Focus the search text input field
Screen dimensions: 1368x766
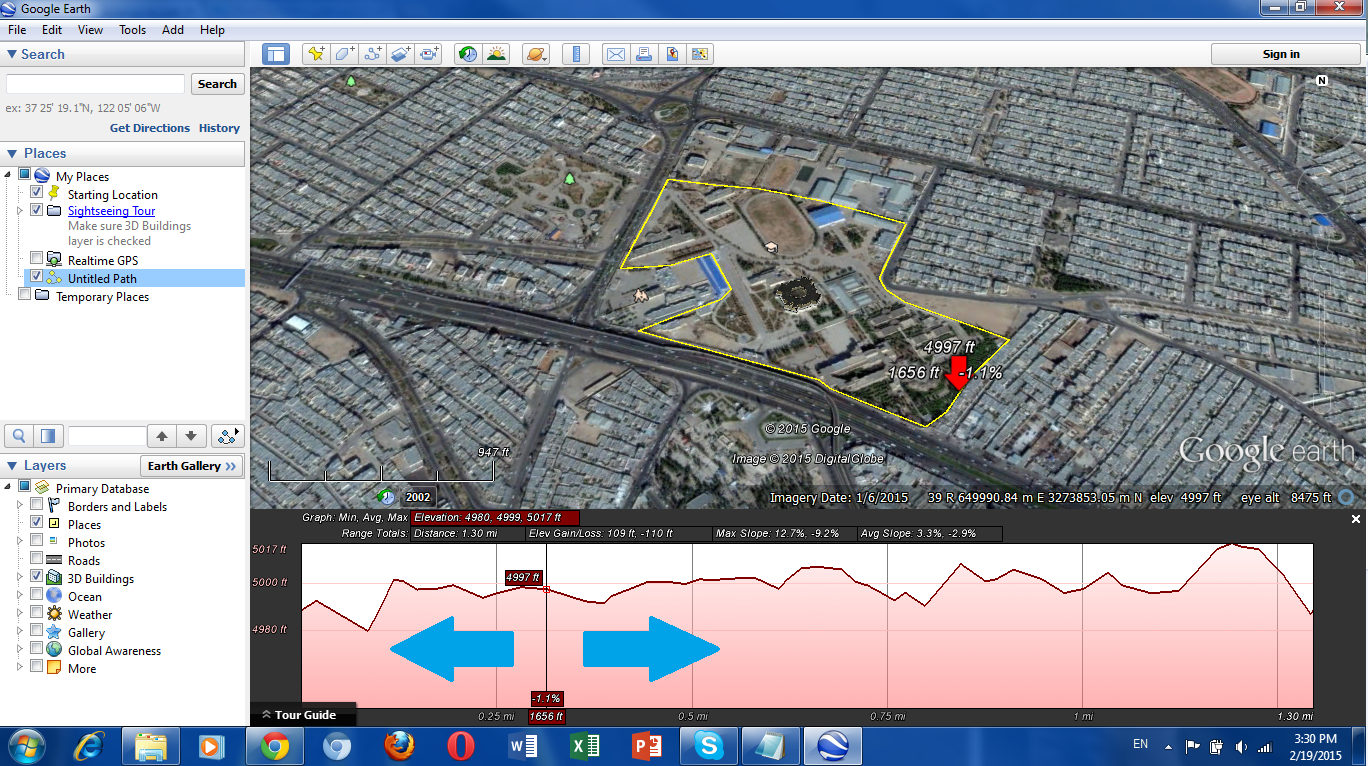point(95,84)
